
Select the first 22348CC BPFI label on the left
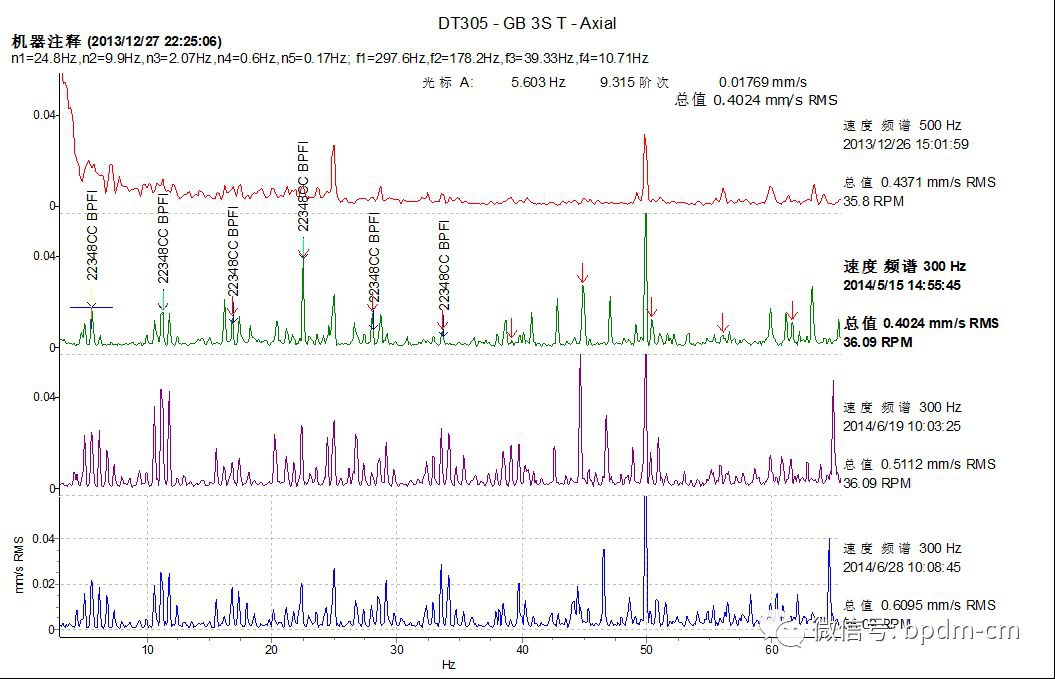click(x=92, y=236)
